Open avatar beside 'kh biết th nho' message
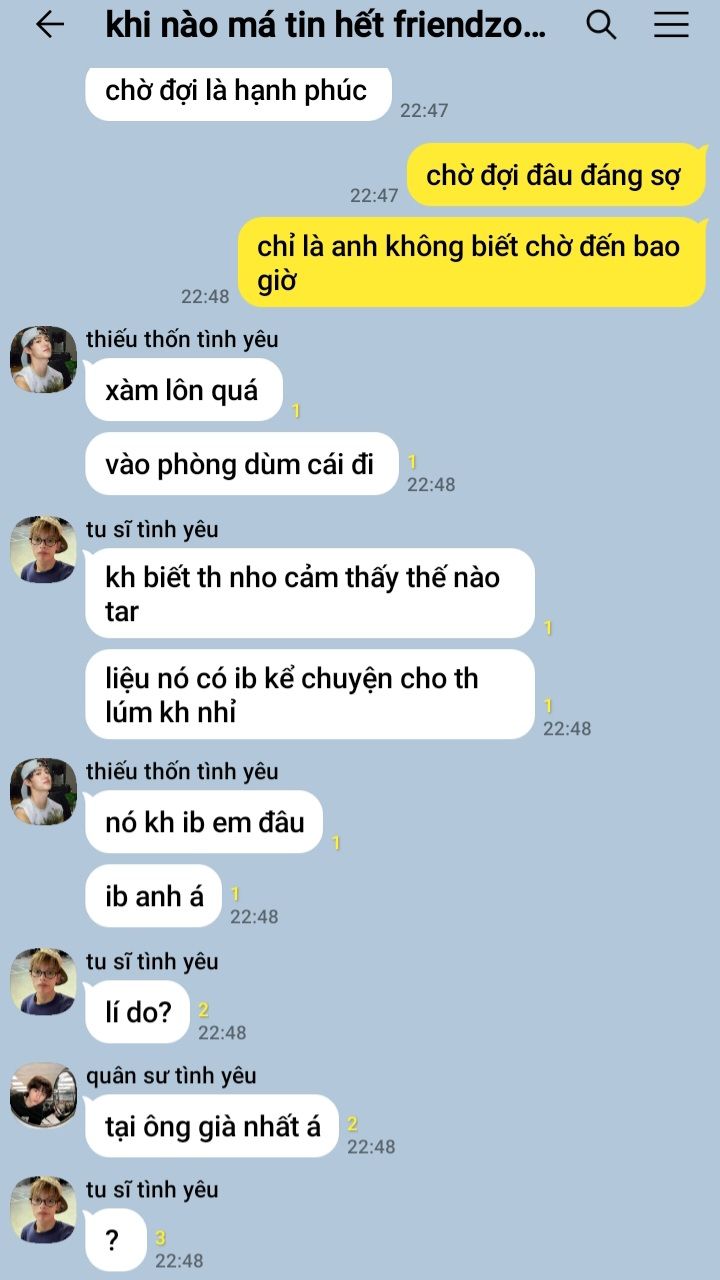Screen dimensions: 720x1280 click(43, 549)
